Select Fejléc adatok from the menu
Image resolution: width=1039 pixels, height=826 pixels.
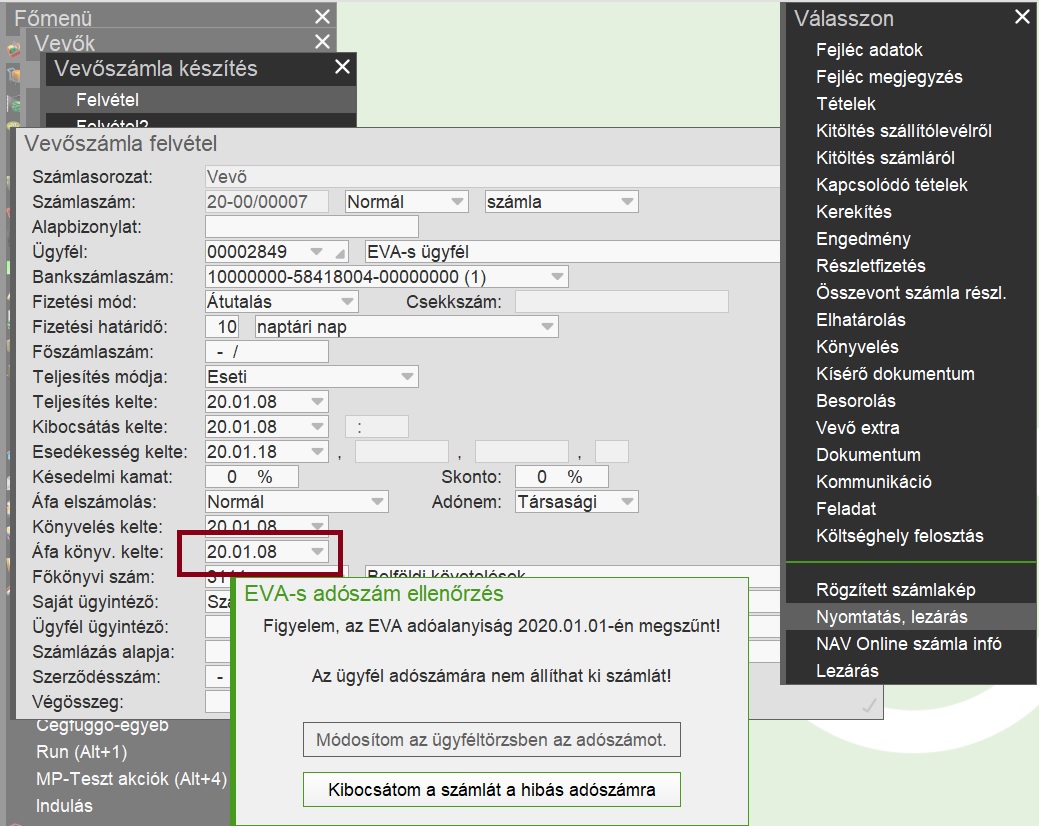click(x=869, y=50)
